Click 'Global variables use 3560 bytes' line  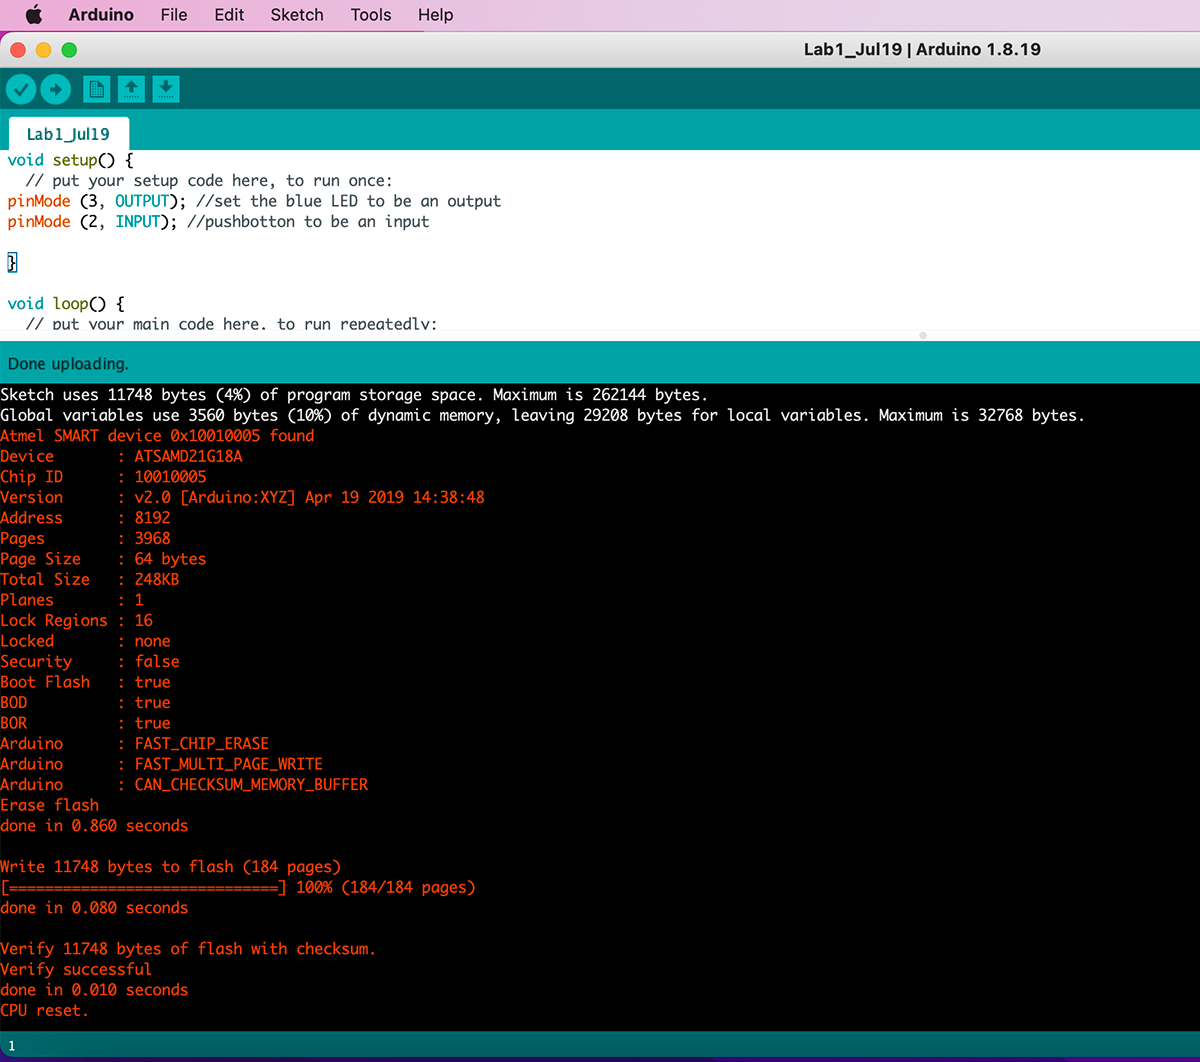pos(542,415)
